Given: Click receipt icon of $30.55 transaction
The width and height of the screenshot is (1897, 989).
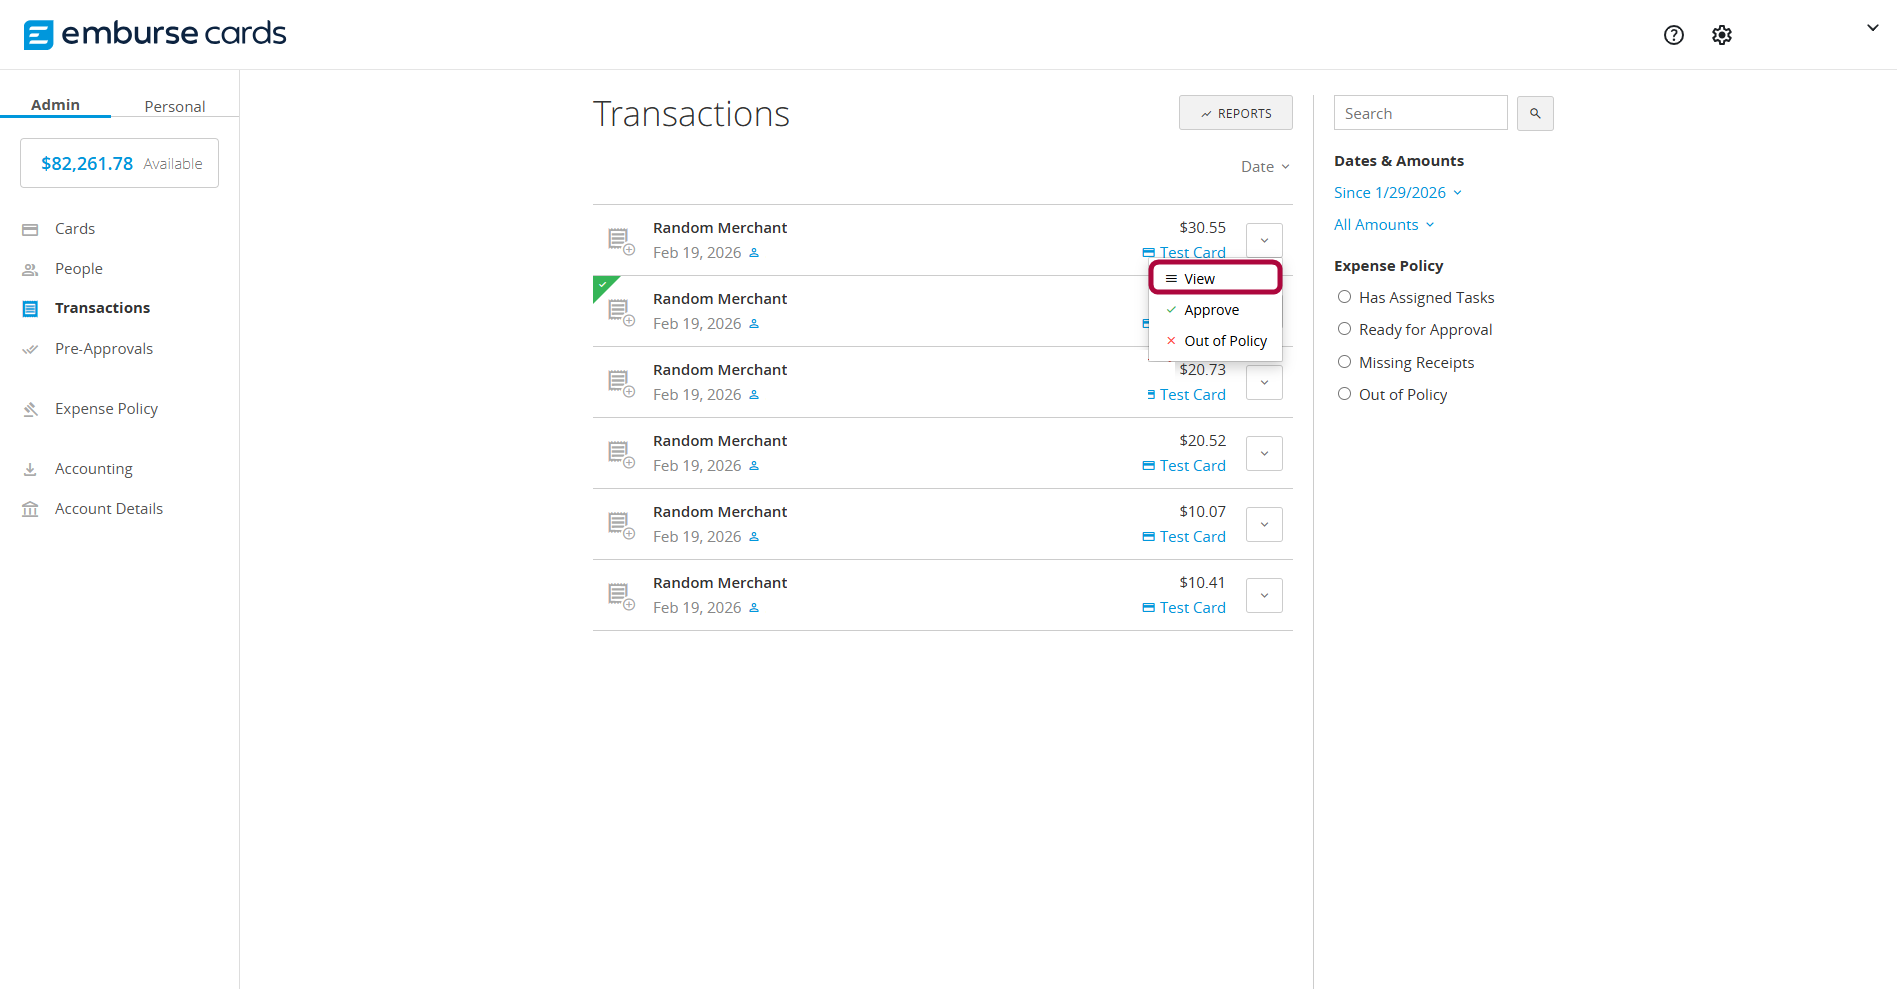Looking at the screenshot, I should tap(621, 241).
